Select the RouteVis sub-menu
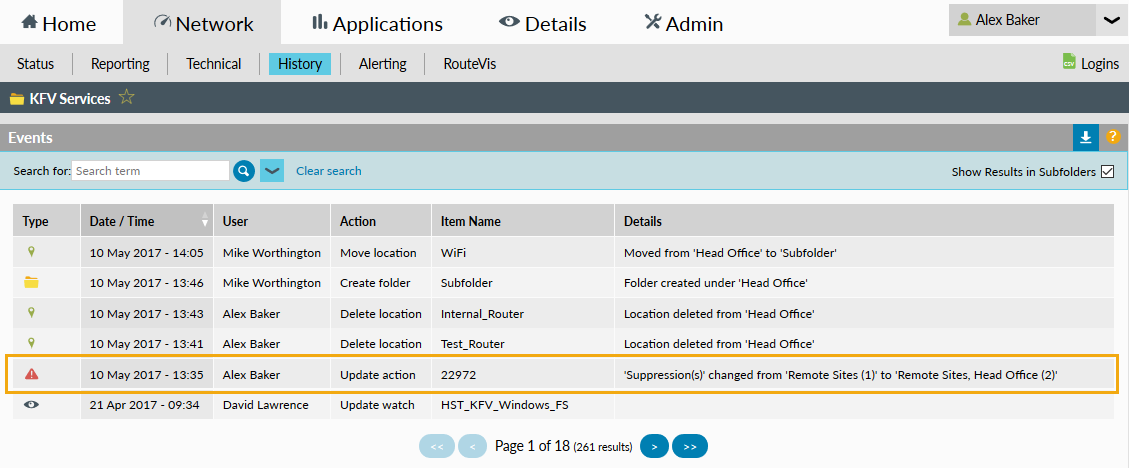This screenshot has height=468, width=1129. (469, 64)
